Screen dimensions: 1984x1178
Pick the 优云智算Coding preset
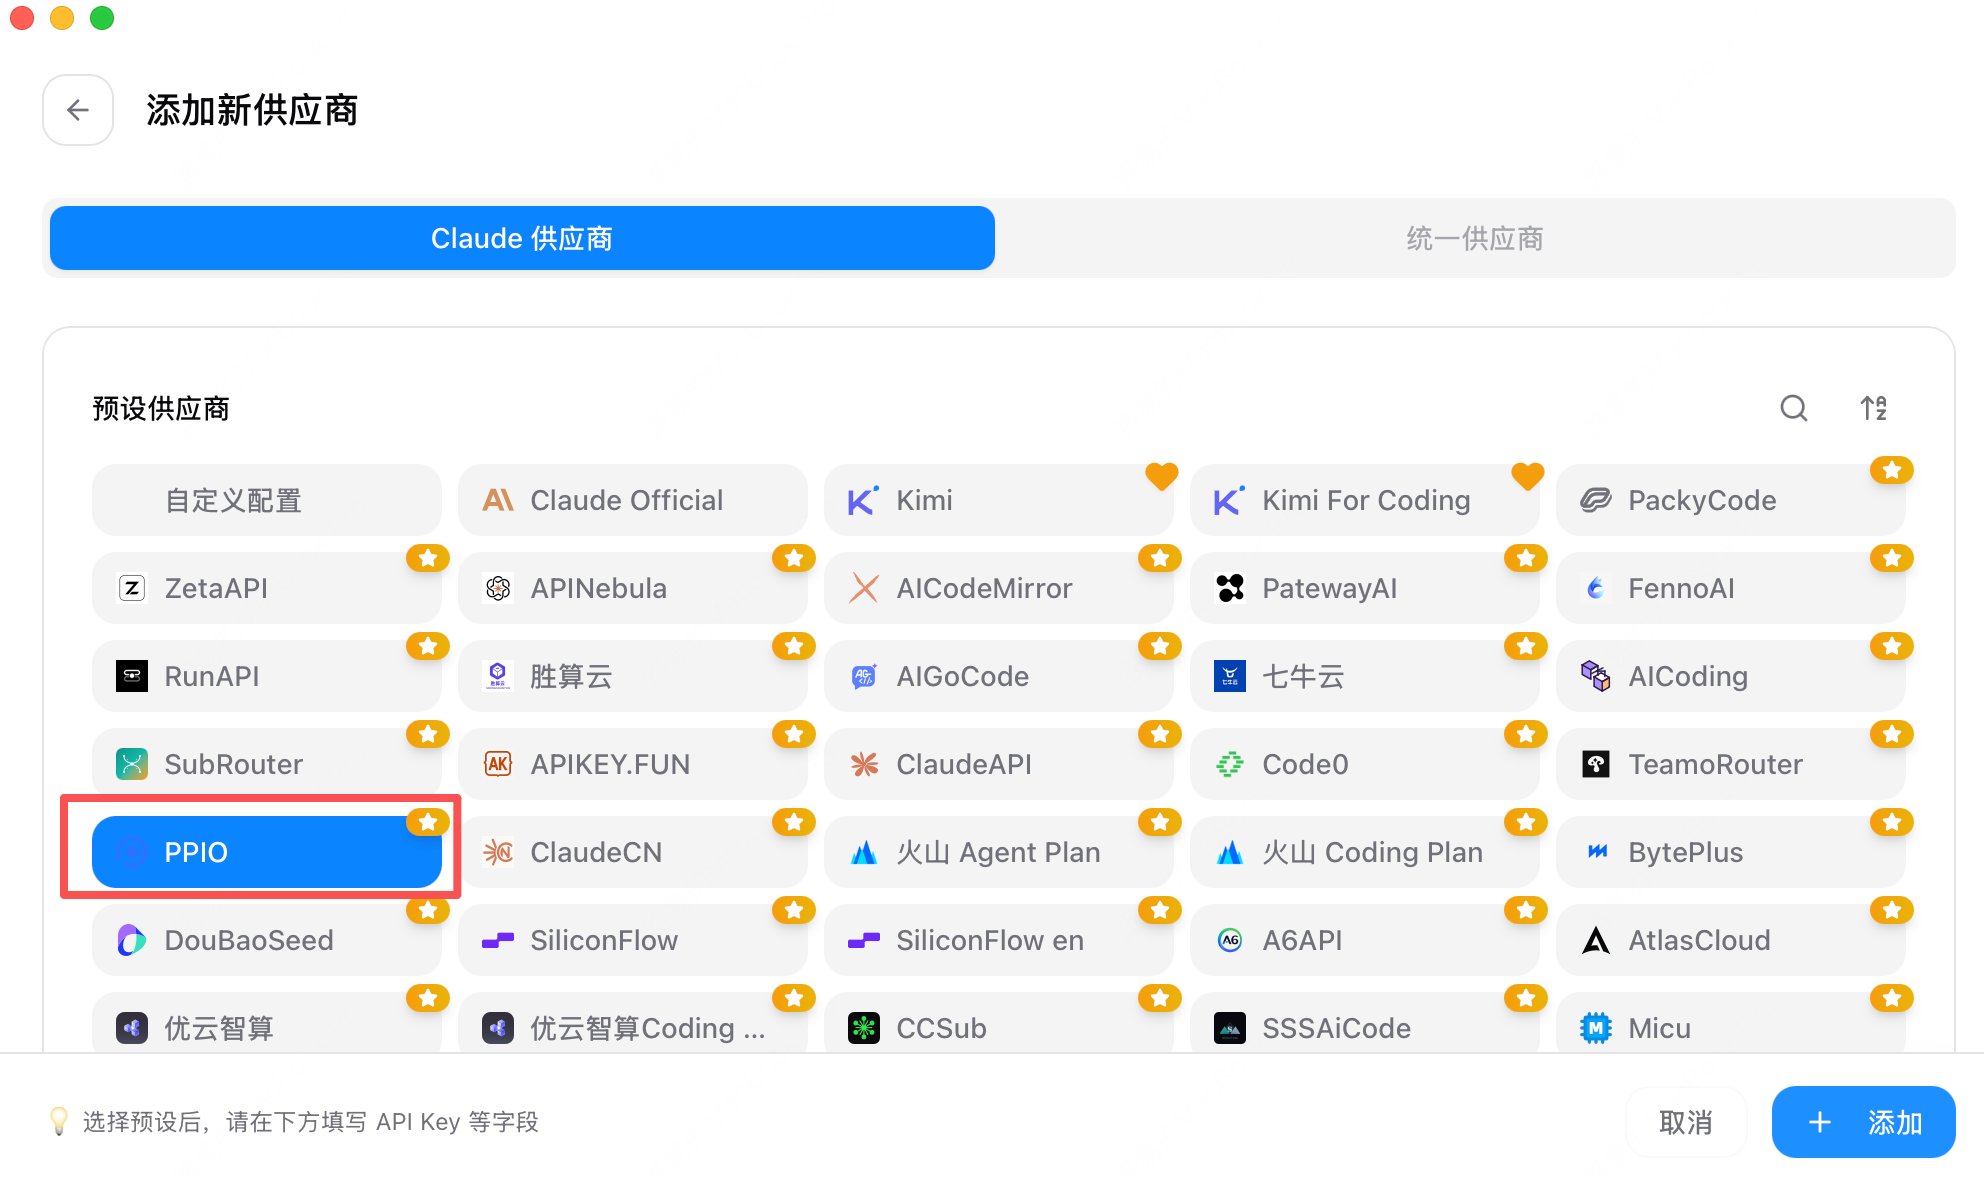pyautogui.click(x=633, y=1022)
